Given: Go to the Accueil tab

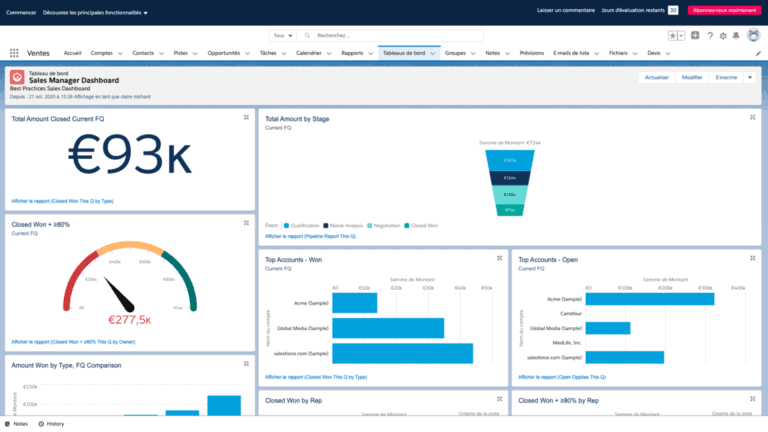Looking at the screenshot, I should coord(72,52).
